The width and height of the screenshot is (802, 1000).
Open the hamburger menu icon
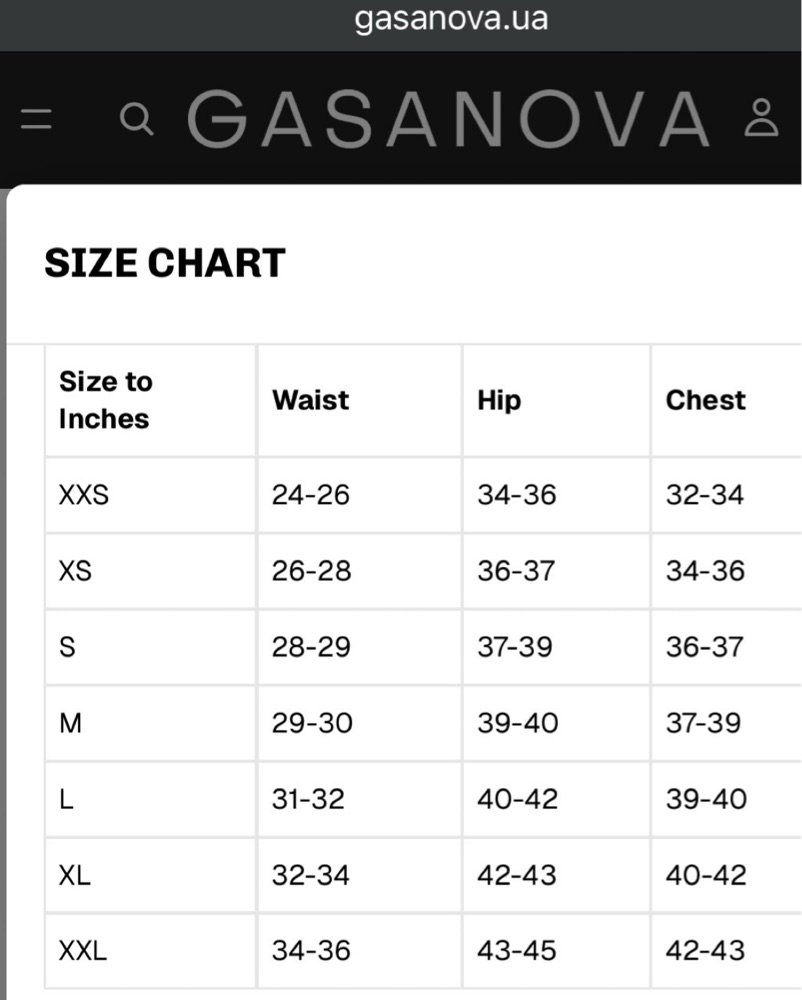tap(36, 119)
